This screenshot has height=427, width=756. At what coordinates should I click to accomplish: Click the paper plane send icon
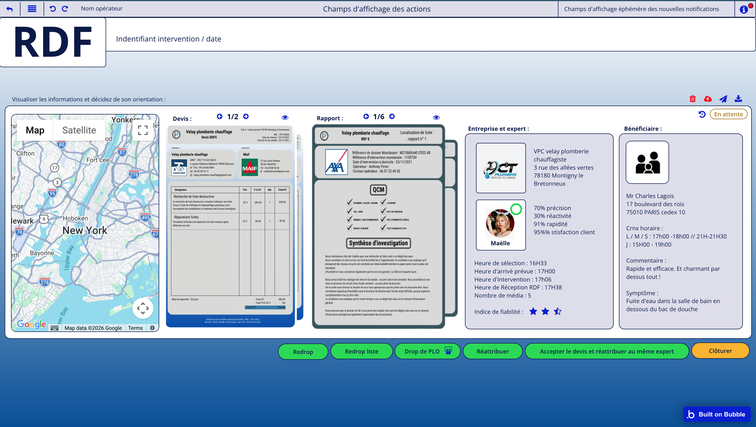723,98
